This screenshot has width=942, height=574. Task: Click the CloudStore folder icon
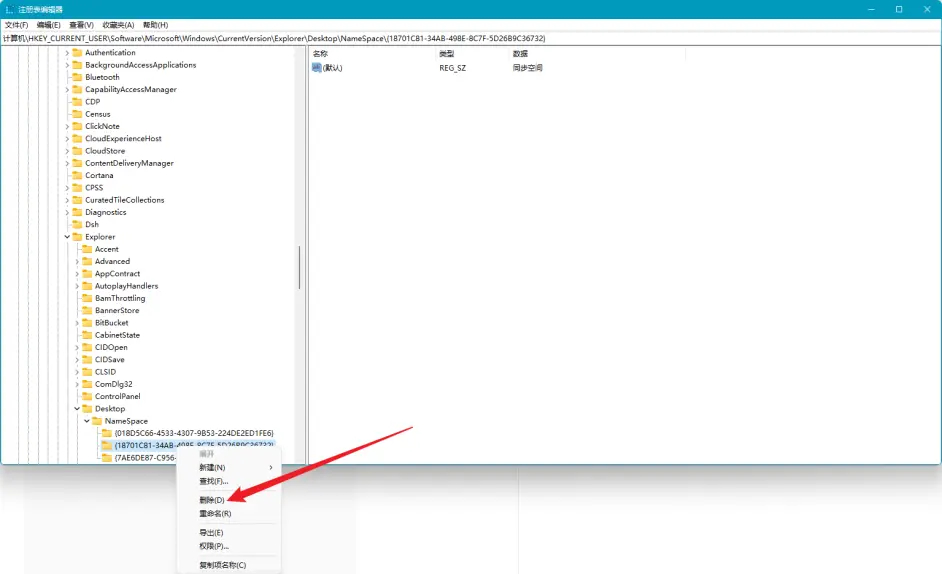[x=77, y=151]
